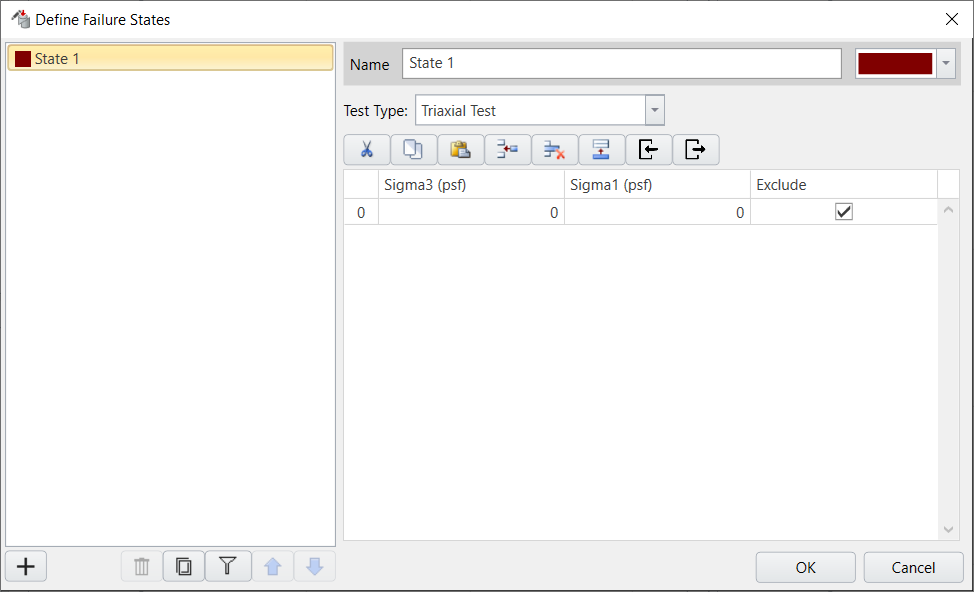Select State 1 in the states list
This screenshot has height=592, width=974.
tap(170, 58)
